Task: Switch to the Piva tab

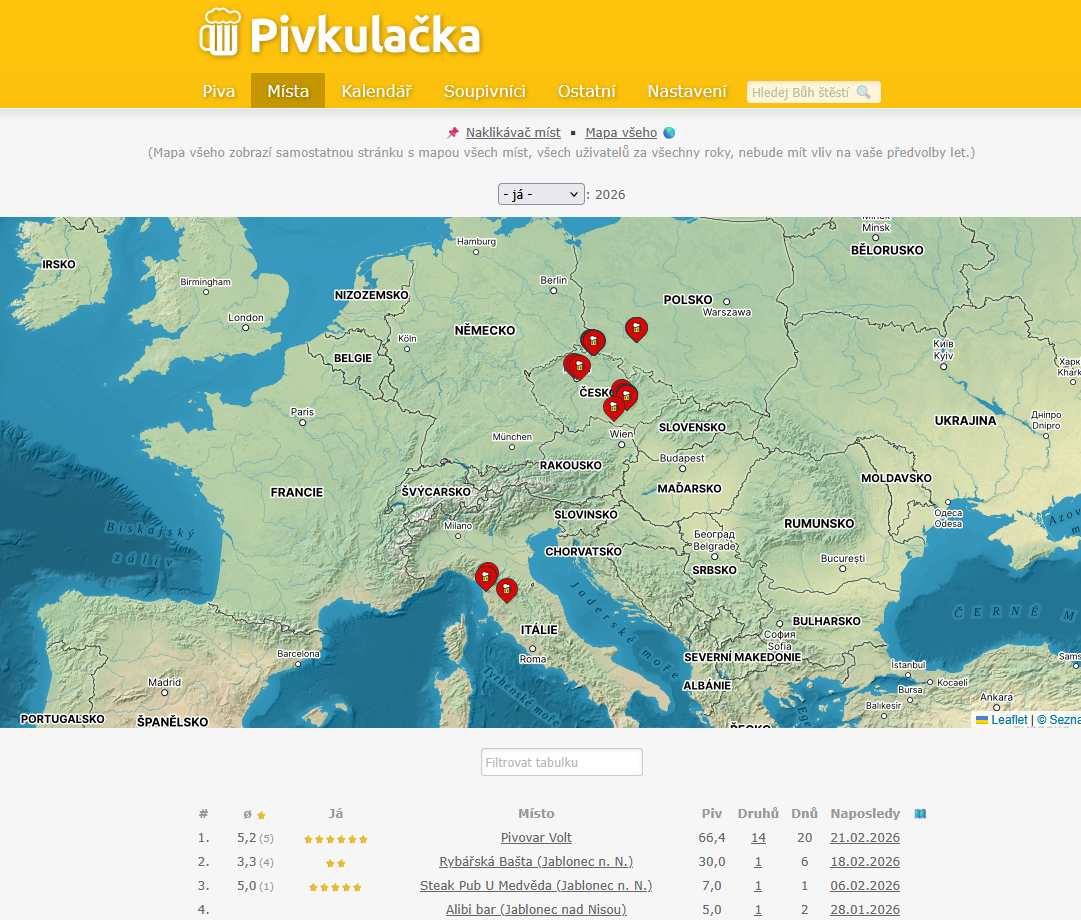Action: click(x=218, y=91)
